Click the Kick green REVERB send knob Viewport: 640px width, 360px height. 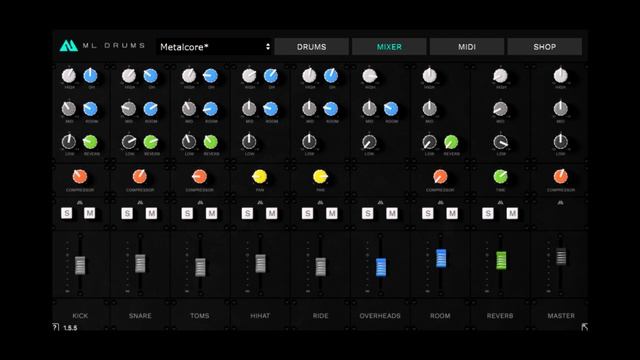(90, 142)
